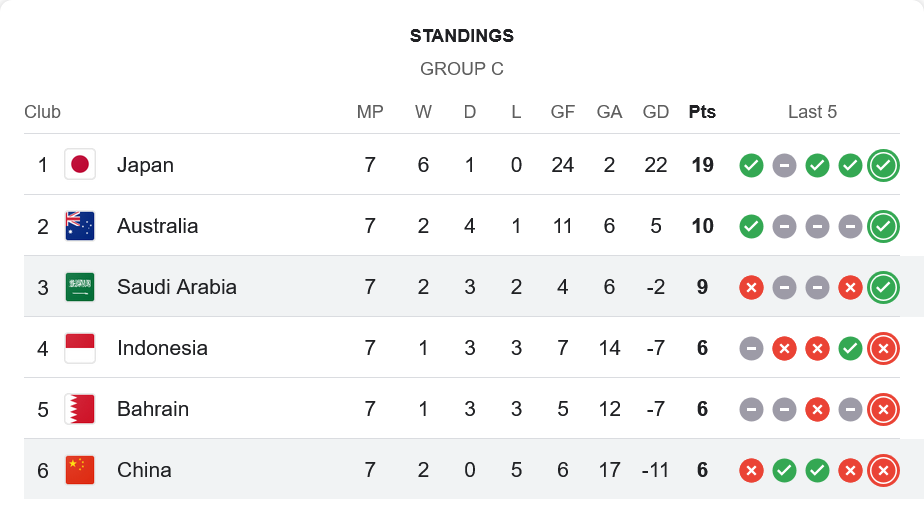The width and height of the screenshot is (924, 514).
Task: Click Bahrain's first draw icon in Last 5
Action: pyautogui.click(x=751, y=409)
